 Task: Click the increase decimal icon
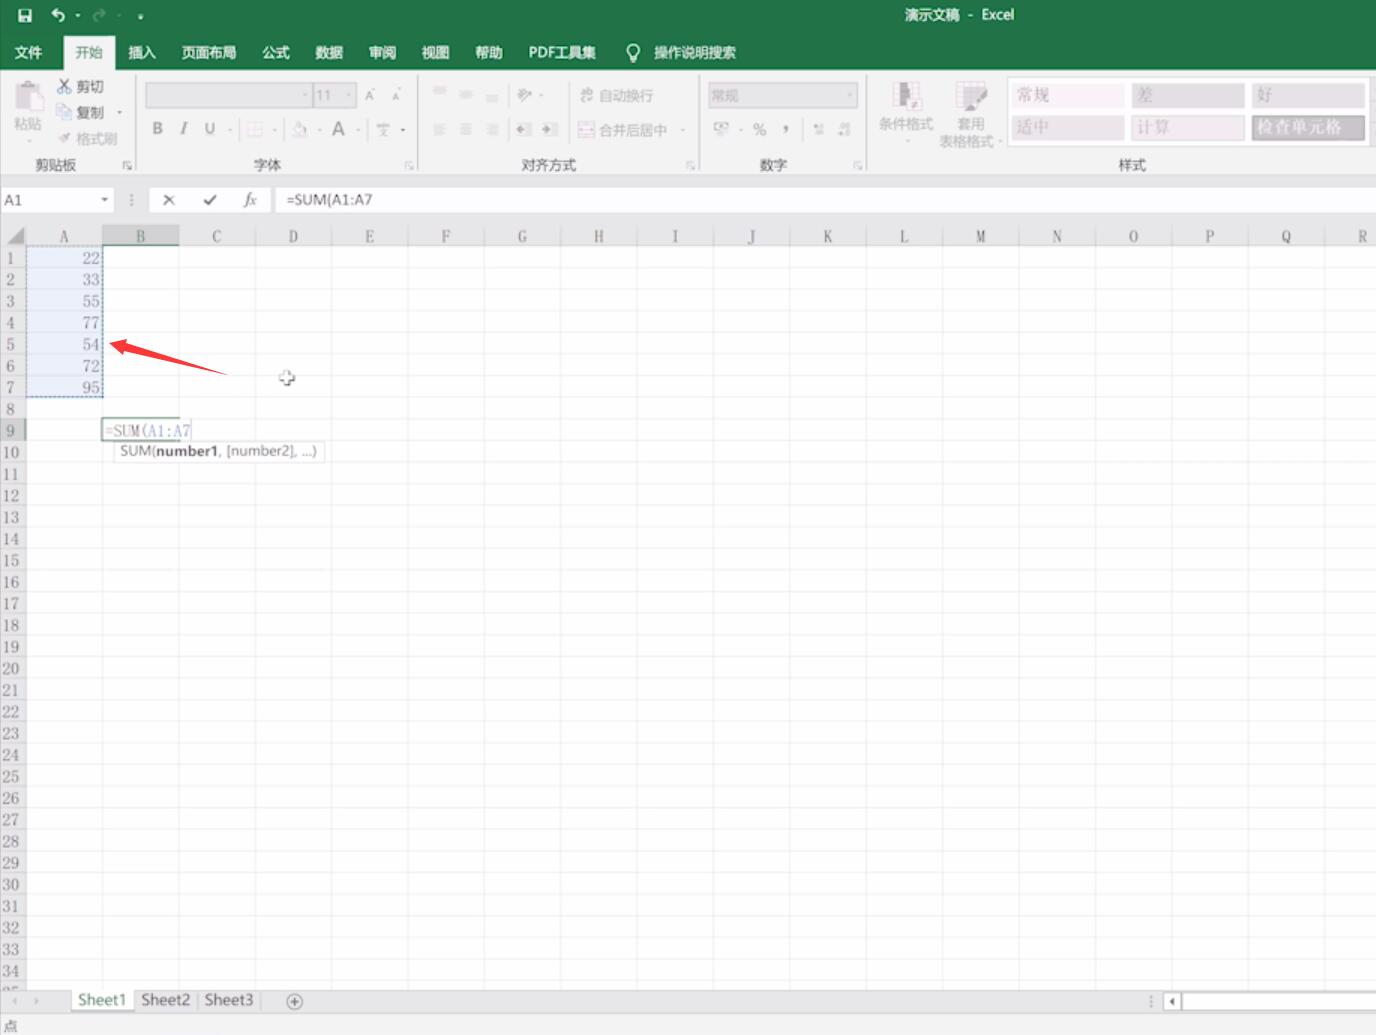pos(818,129)
